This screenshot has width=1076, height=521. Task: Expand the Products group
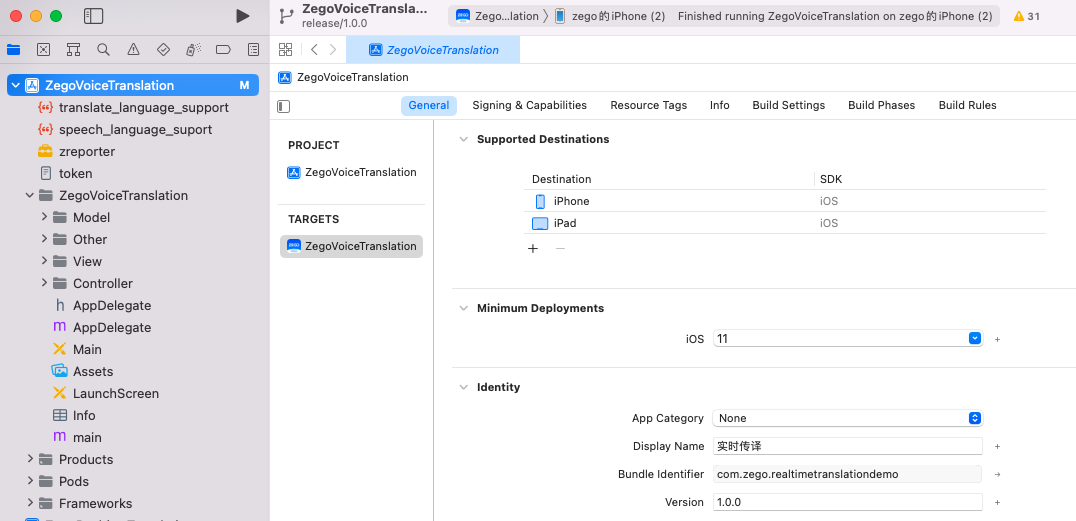click(30, 459)
